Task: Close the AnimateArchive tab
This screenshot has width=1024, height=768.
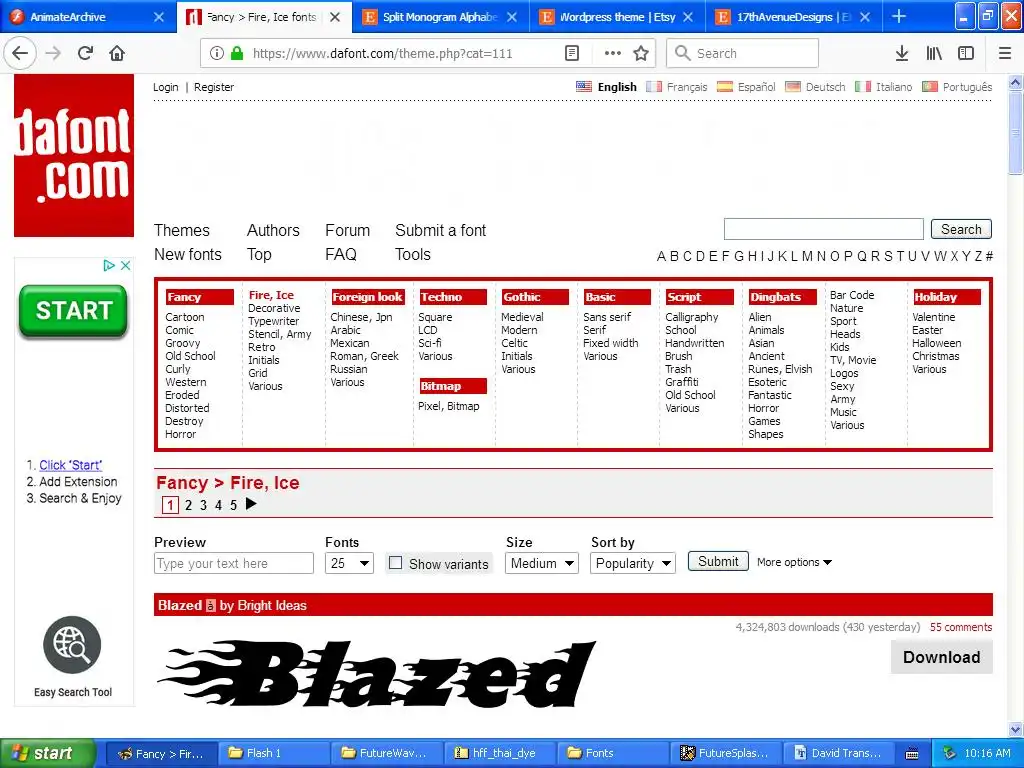Action: pyautogui.click(x=159, y=17)
